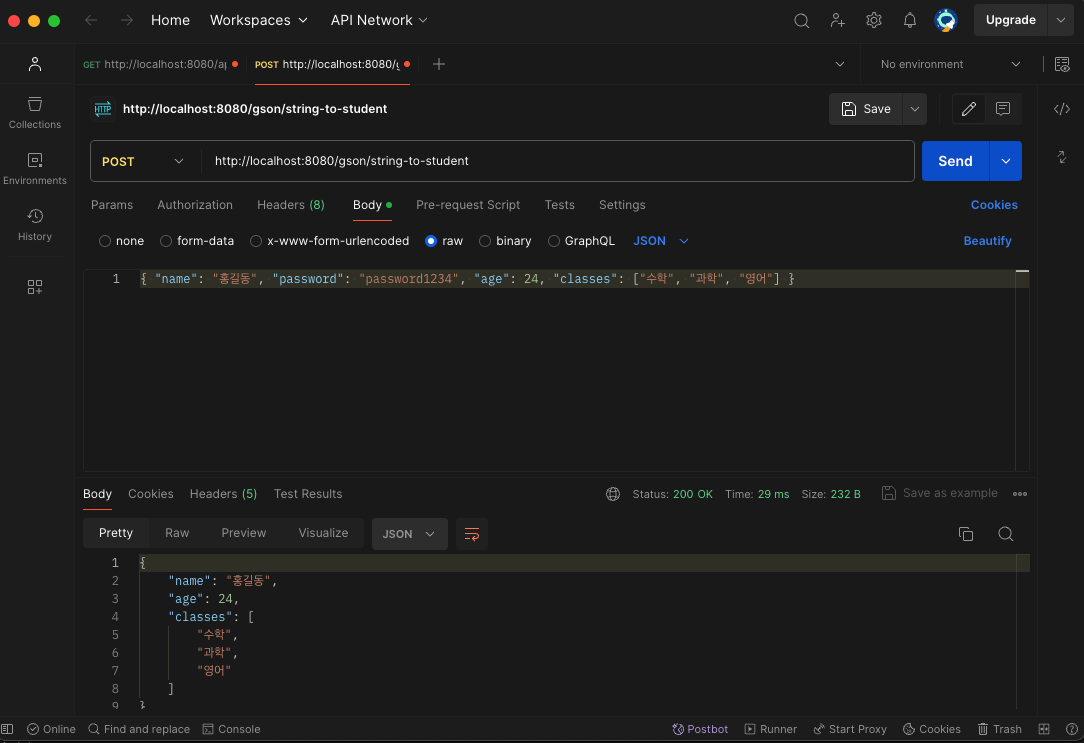The width and height of the screenshot is (1084, 743).
Task: Toggle response line wrap icon
Action: (x=471, y=534)
